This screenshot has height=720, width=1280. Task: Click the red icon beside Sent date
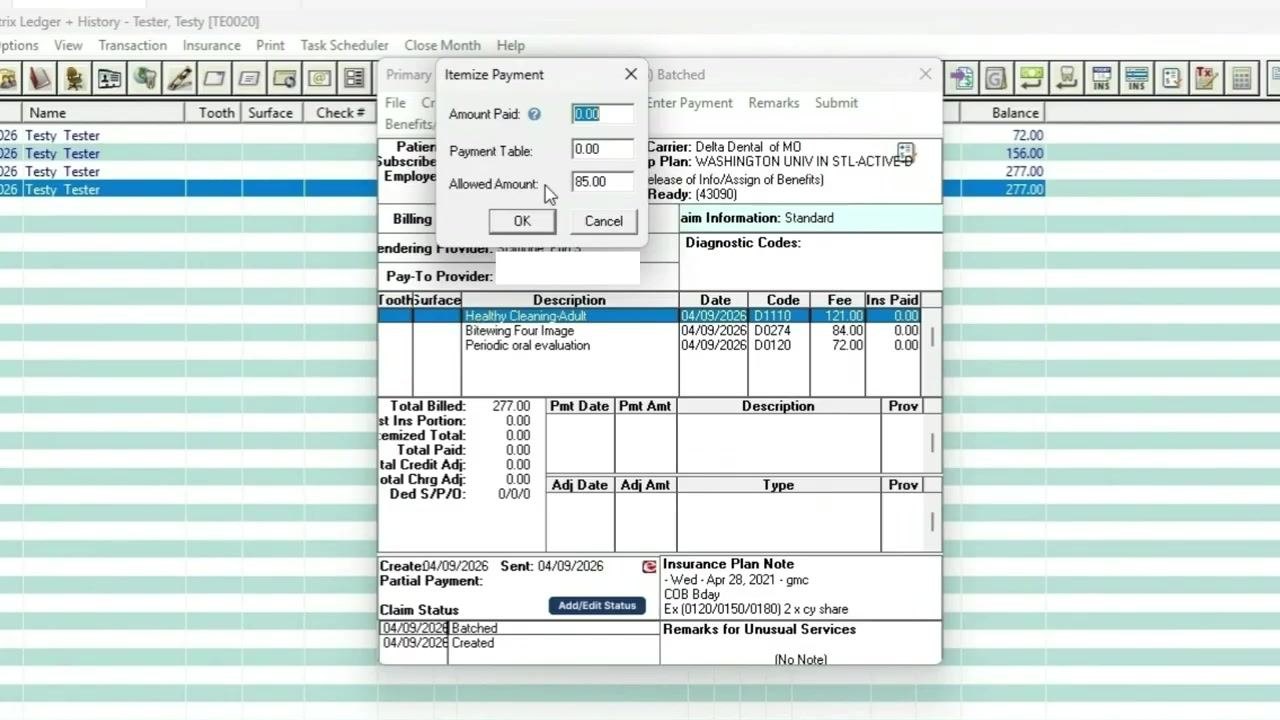tap(650, 567)
